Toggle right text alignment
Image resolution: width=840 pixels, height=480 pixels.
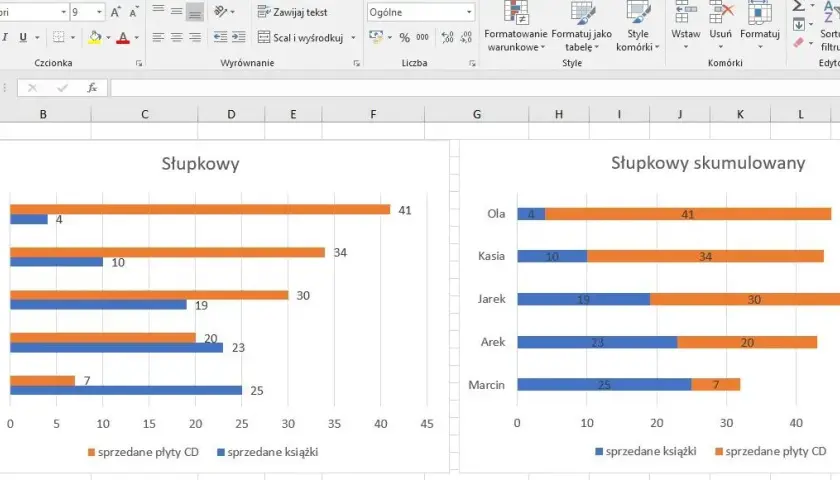pyautogui.click(x=194, y=37)
